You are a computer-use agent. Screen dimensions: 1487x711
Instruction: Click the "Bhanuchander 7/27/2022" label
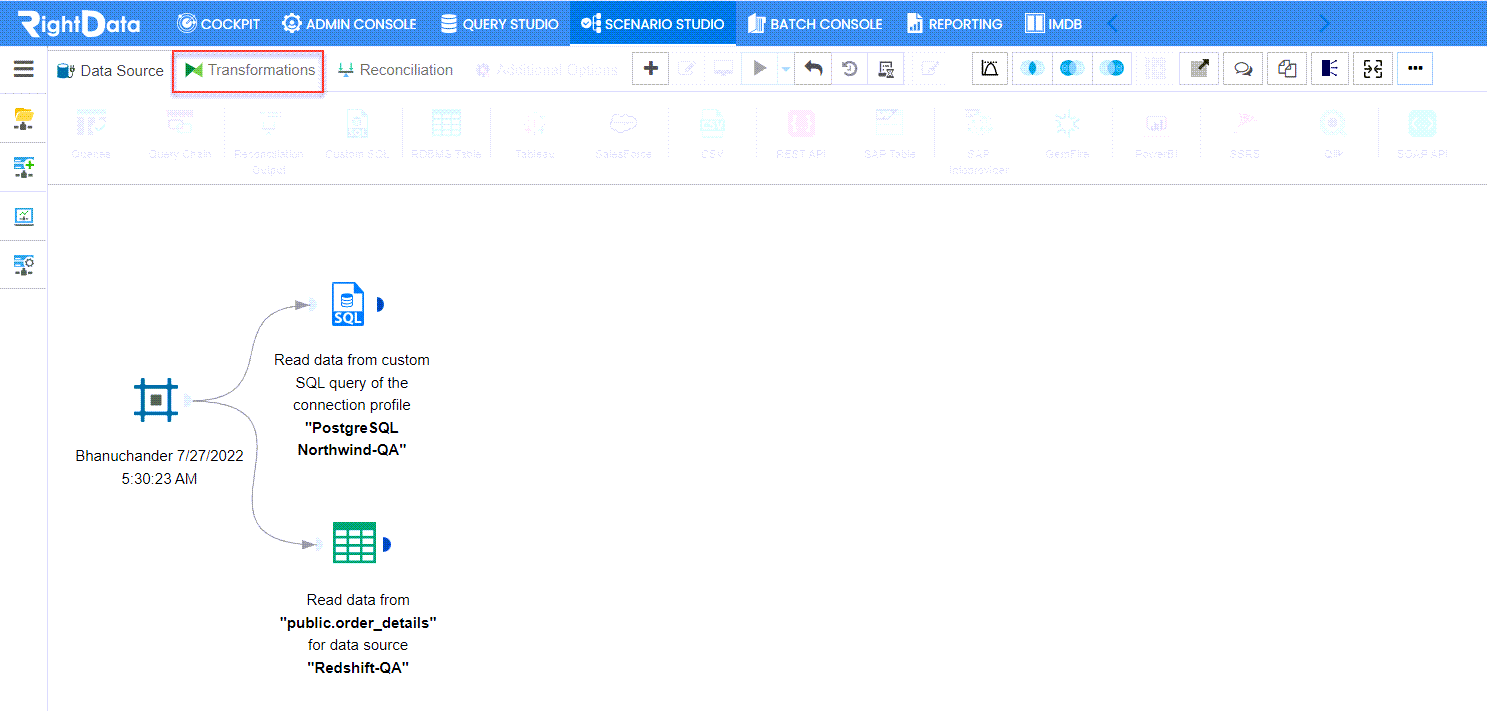pos(160,455)
